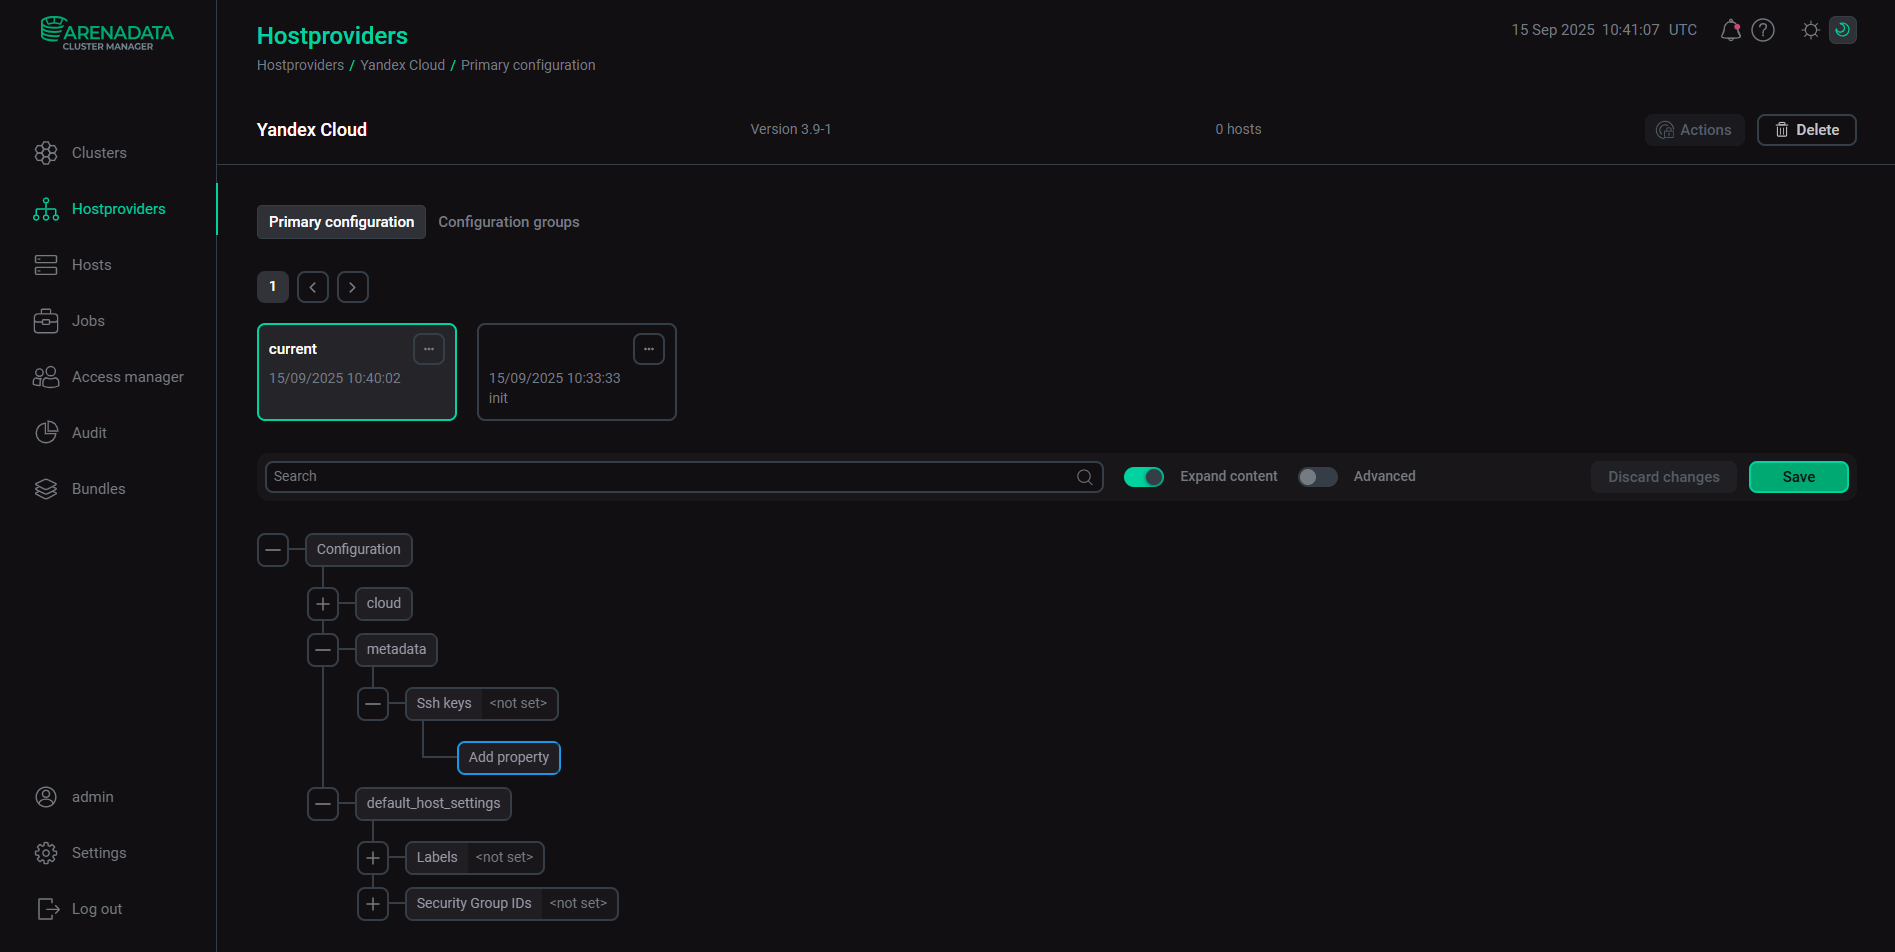Collapse the metadata tree node
Image resolution: width=1895 pixels, height=952 pixels.
click(x=323, y=650)
